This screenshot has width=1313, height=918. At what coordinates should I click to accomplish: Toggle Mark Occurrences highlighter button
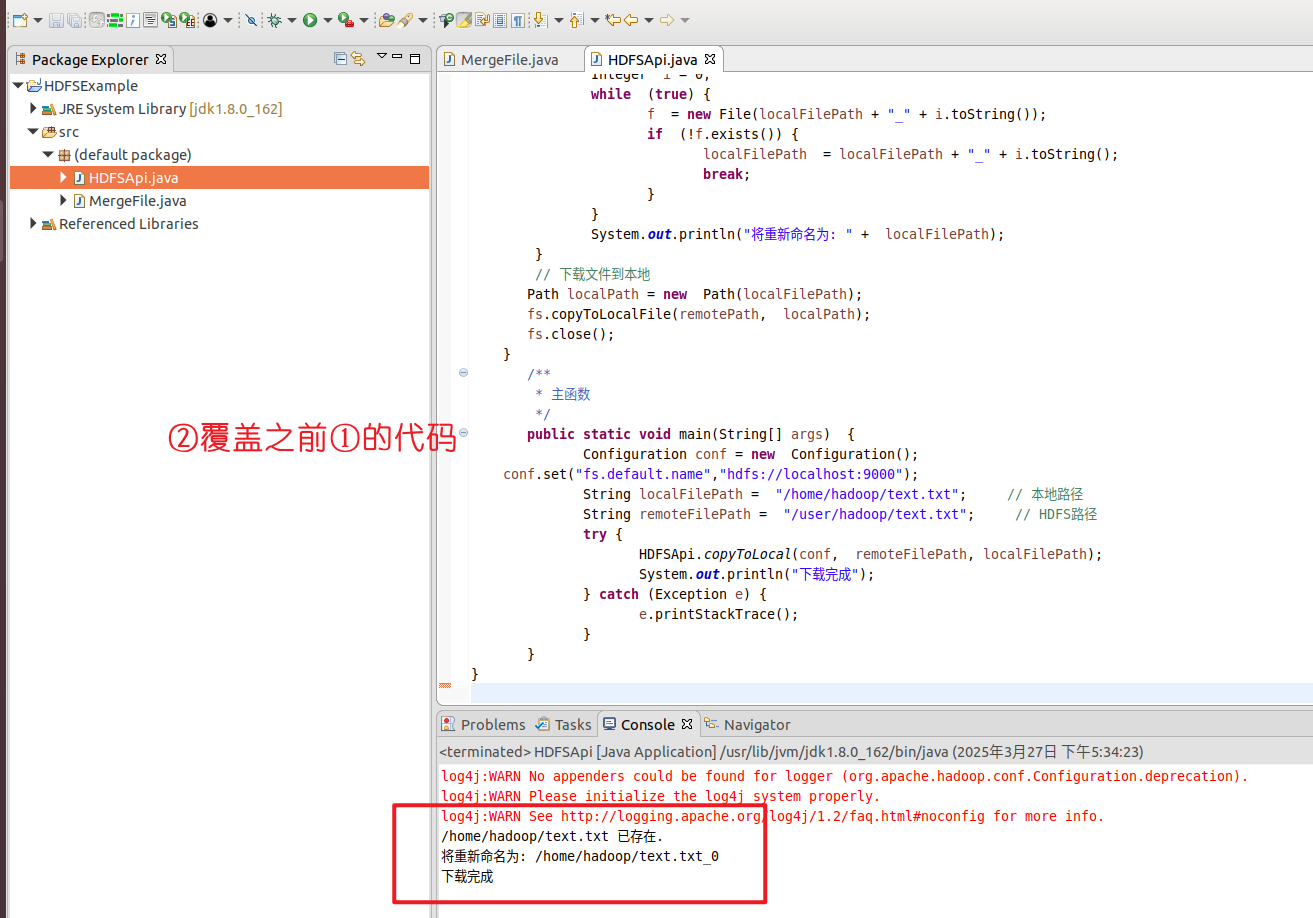click(x=464, y=19)
